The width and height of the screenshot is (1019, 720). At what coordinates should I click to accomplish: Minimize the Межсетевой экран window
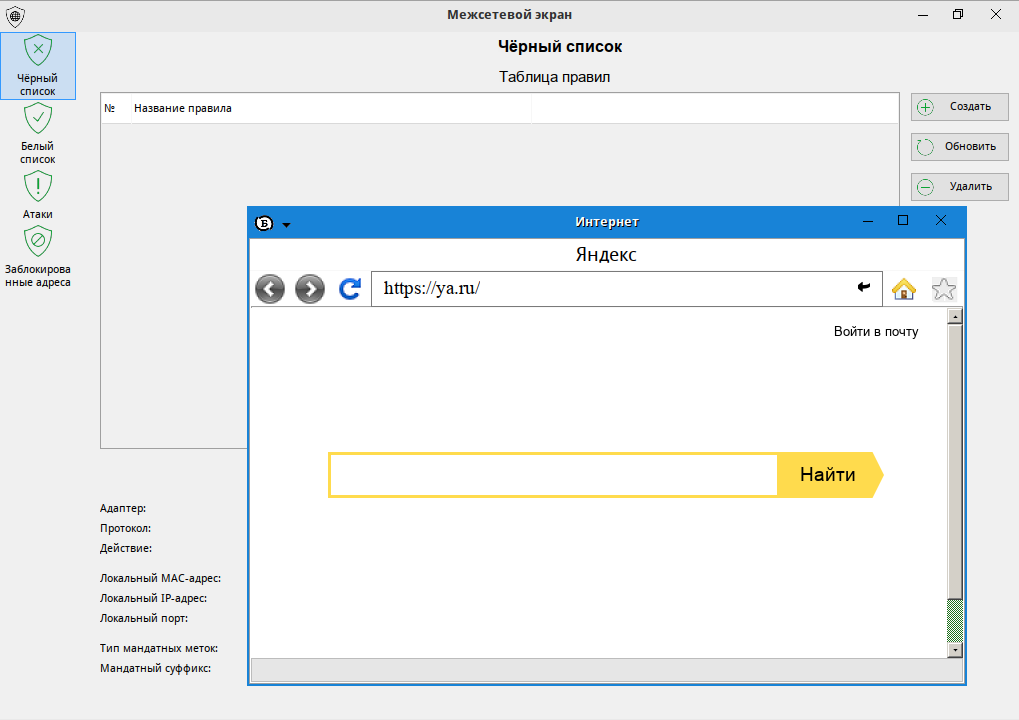pos(923,15)
